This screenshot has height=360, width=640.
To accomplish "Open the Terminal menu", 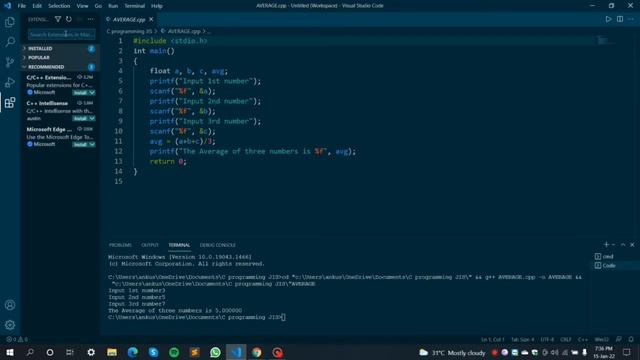I will point(135,6).
